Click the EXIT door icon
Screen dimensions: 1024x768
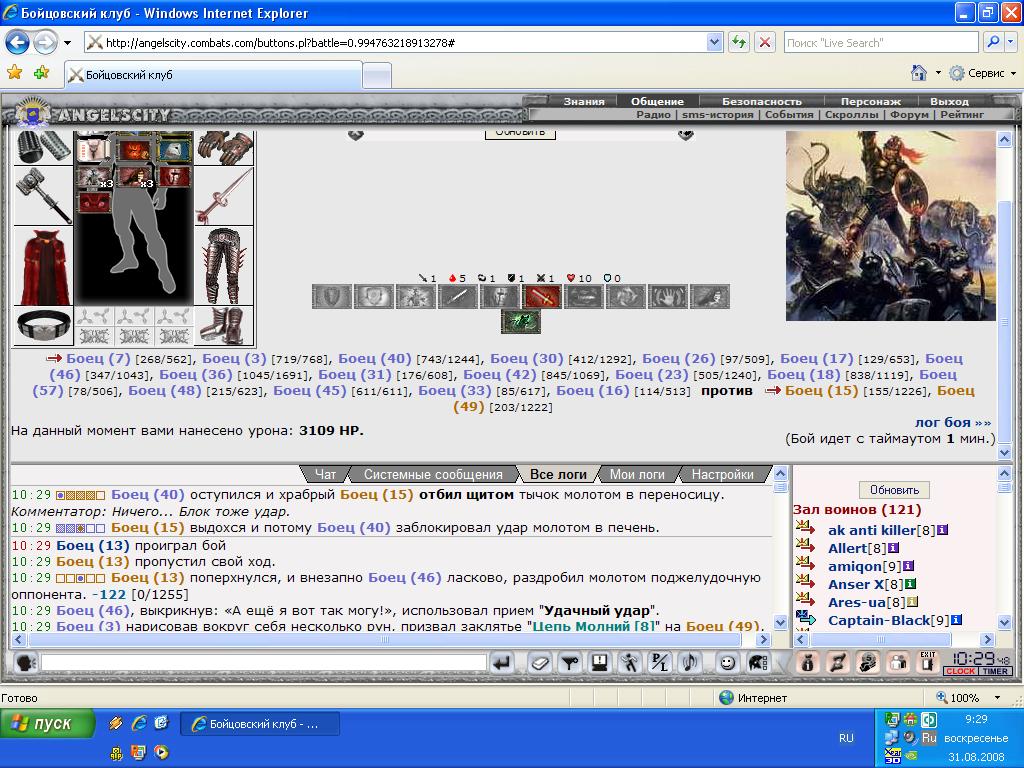927,663
